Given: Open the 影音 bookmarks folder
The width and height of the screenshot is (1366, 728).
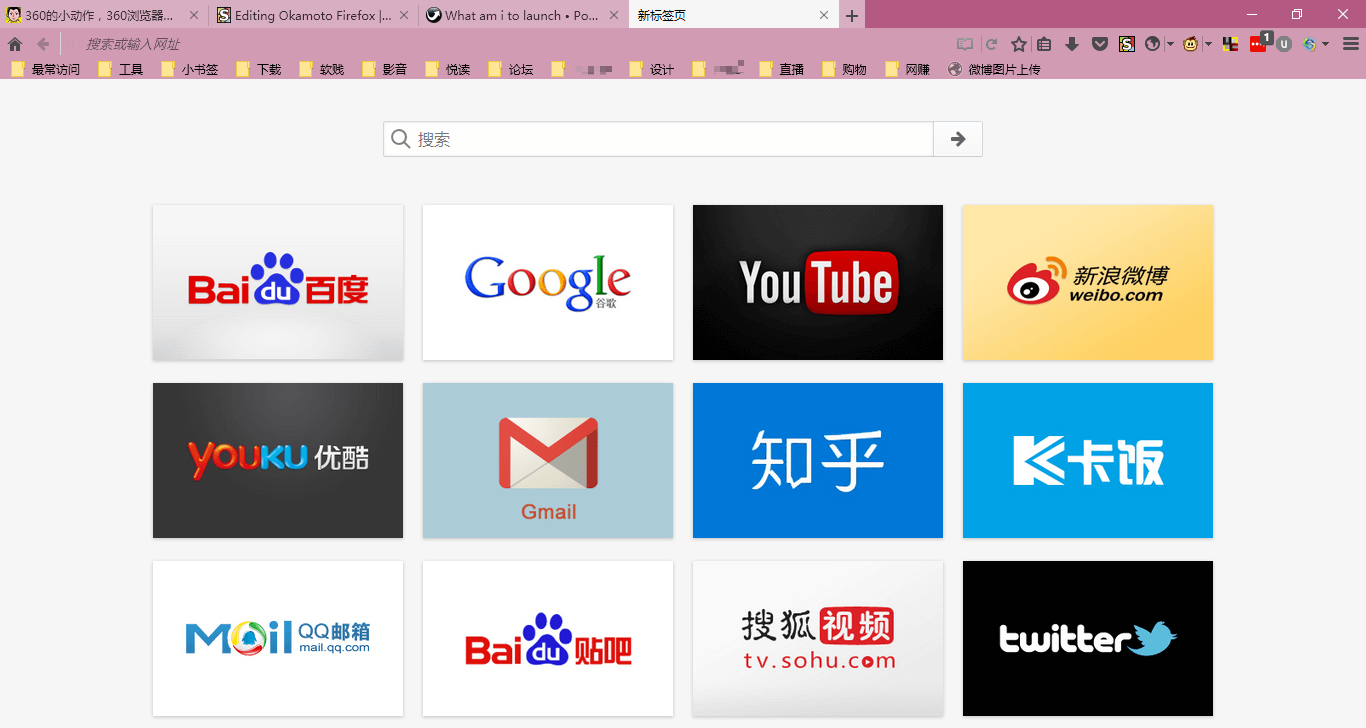Looking at the screenshot, I should point(385,69).
